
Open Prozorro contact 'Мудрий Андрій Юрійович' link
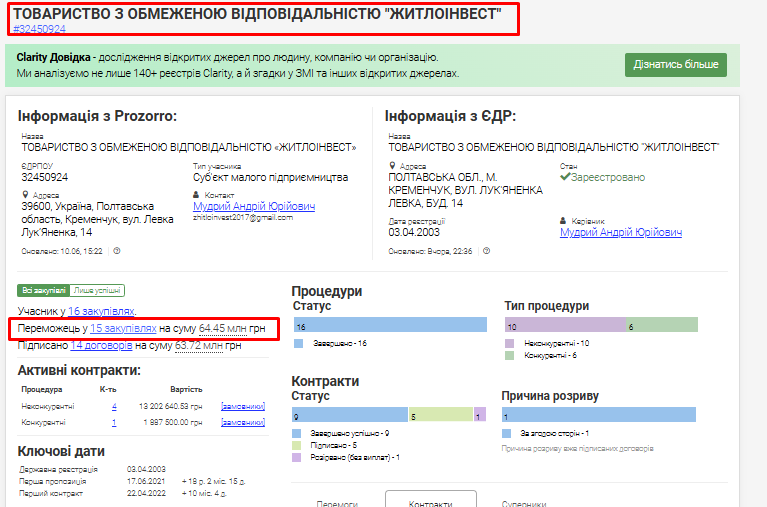click(254, 206)
